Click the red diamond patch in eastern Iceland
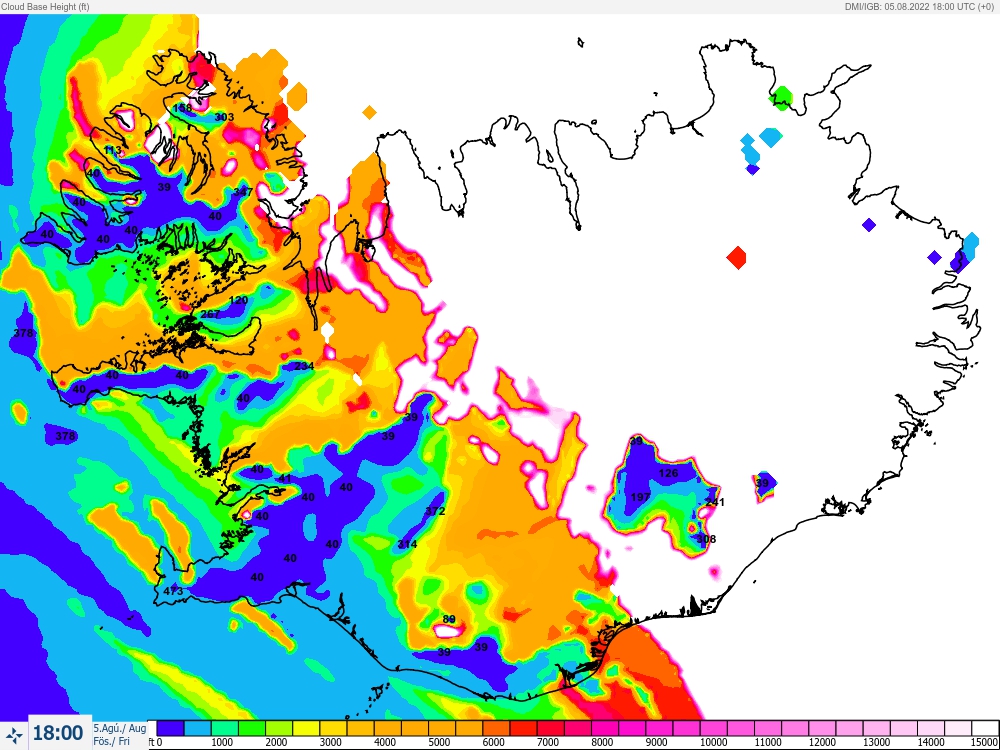This screenshot has height=750, width=1000. pyautogui.click(x=737, y=258)
